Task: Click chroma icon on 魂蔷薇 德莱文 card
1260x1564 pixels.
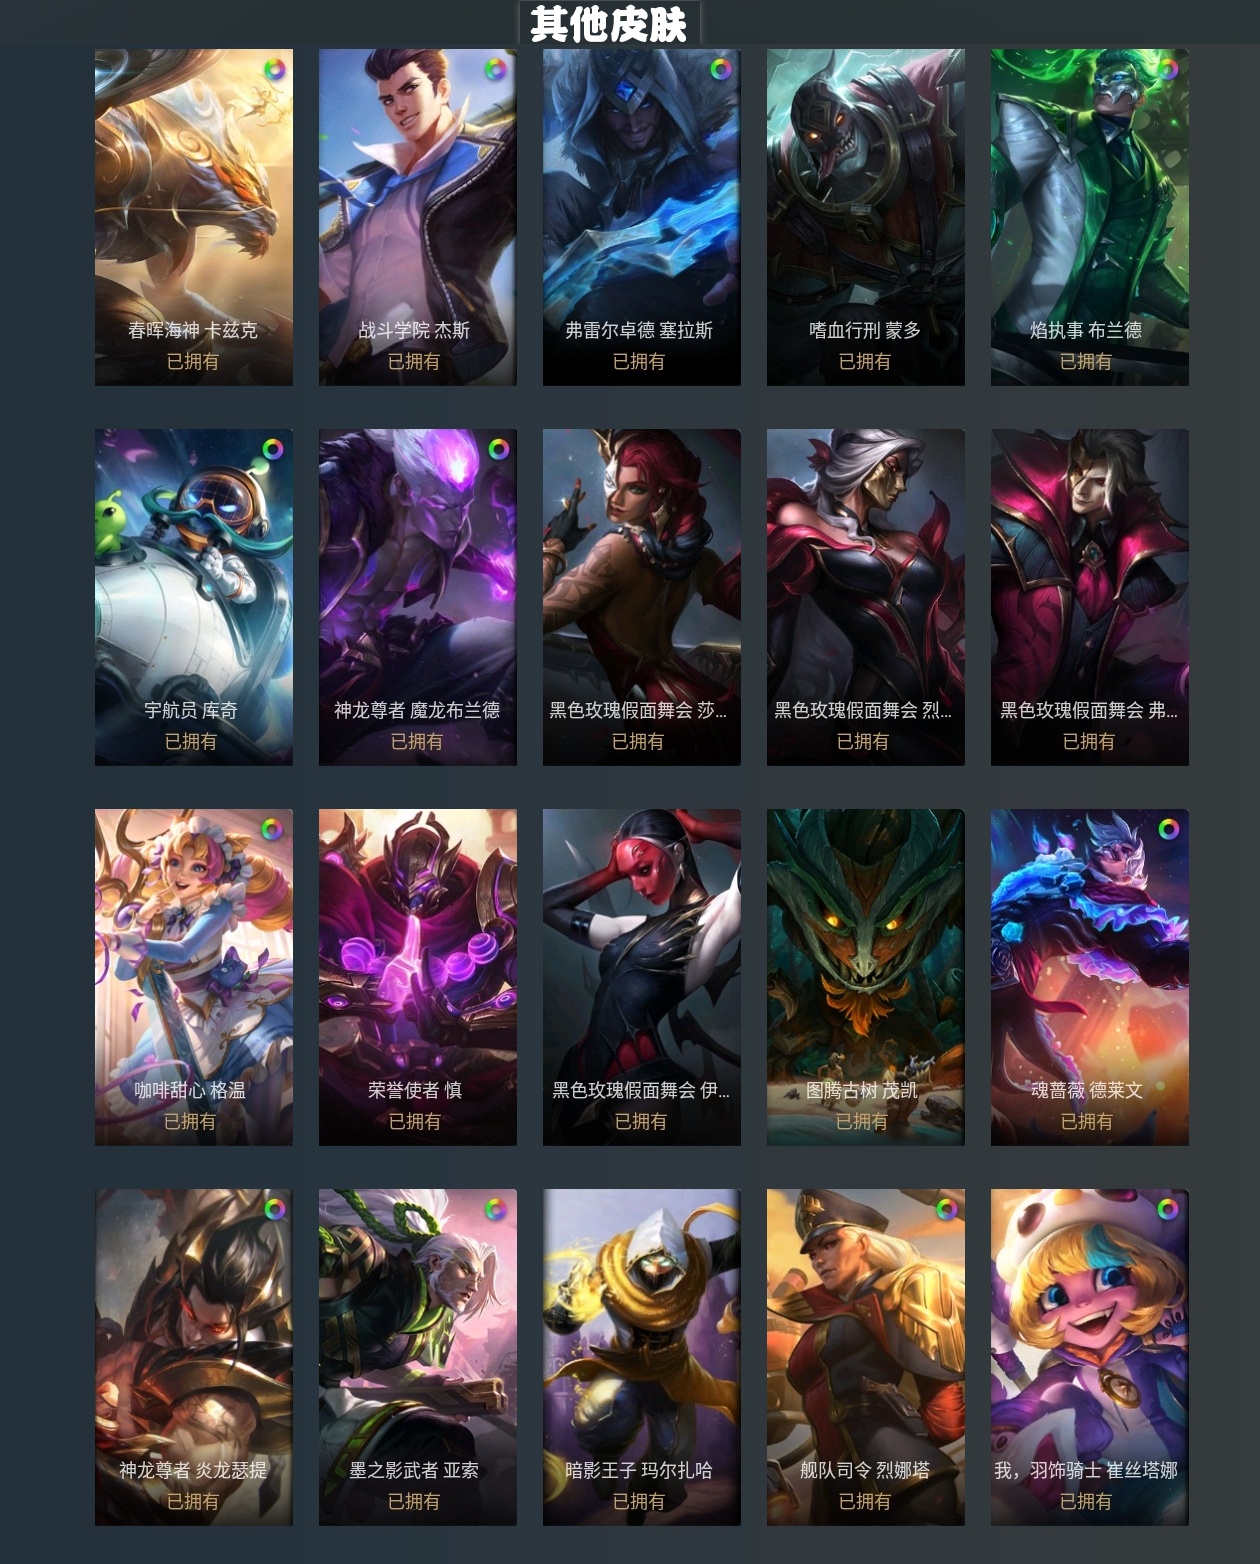Action: coord(1168,829)
